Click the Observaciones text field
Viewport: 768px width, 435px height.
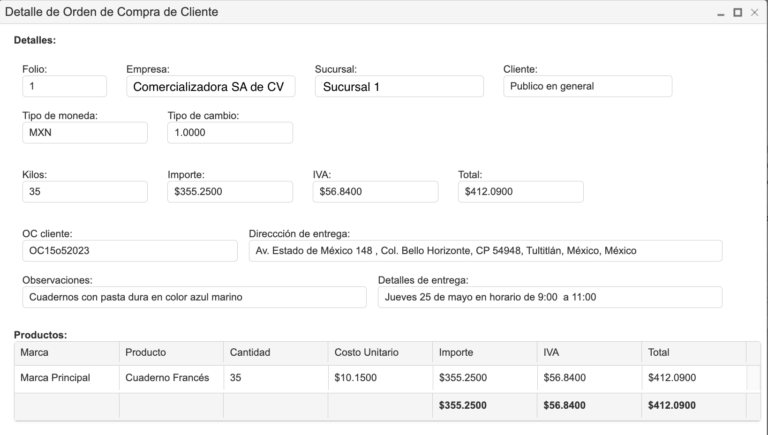click(194, 297)
